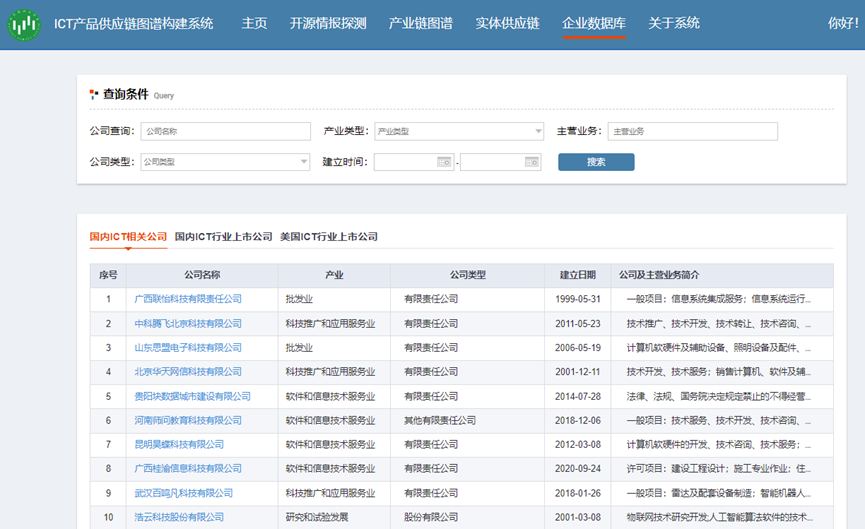Click the 公司类型 column header
The image size is (865, 529).
468,275
